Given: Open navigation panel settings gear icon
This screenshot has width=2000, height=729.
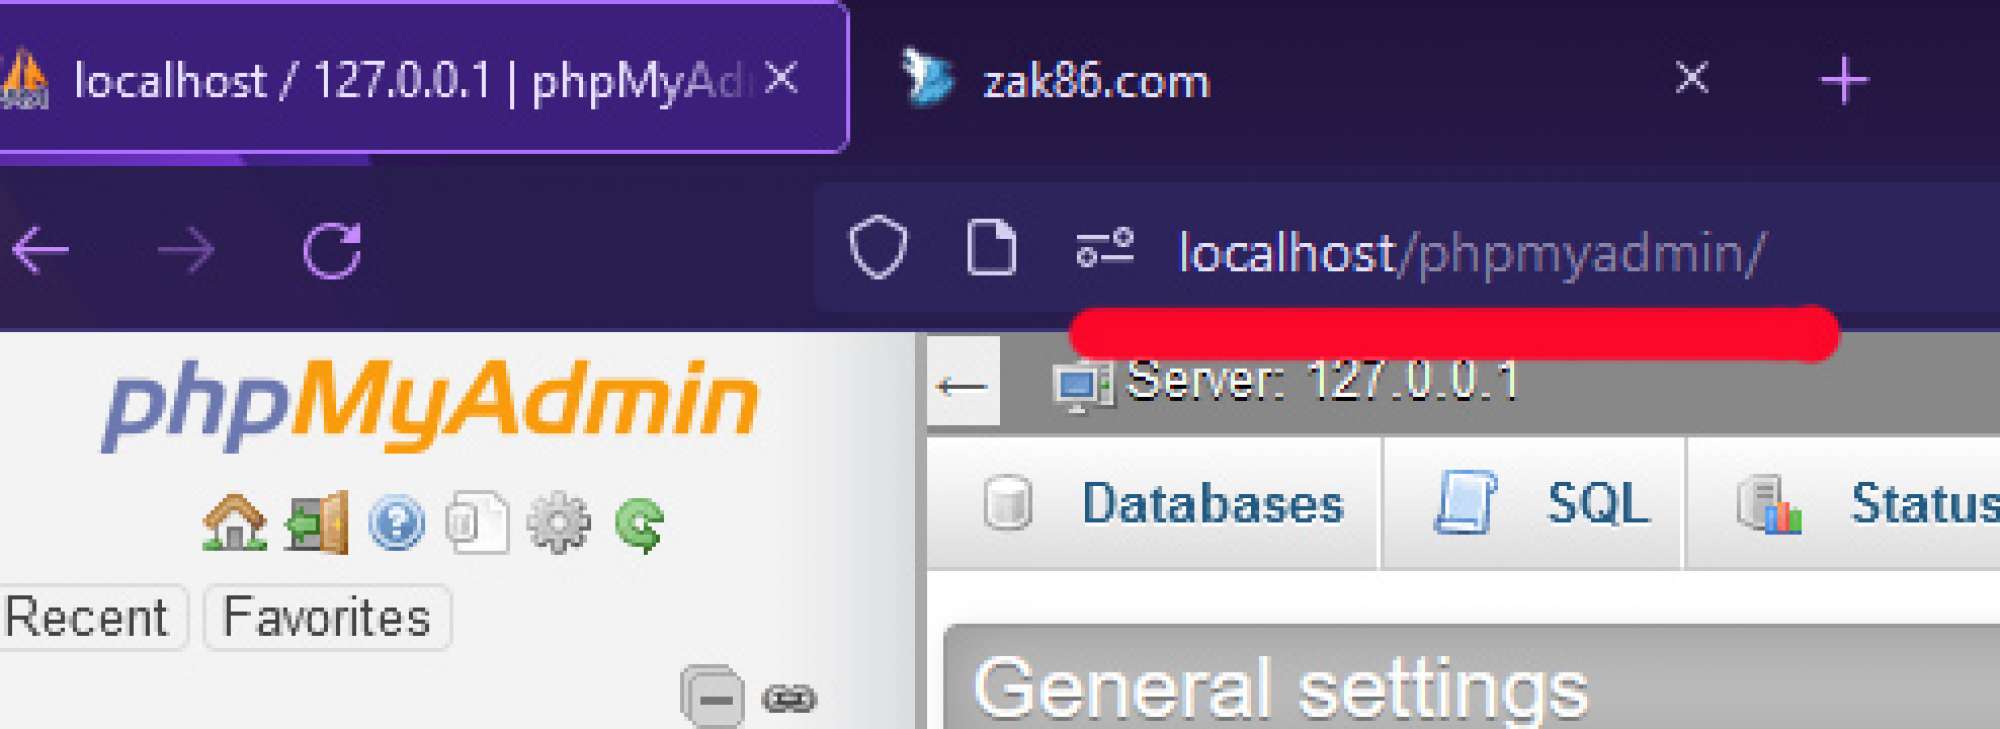Looking at the screenshot, I should click(x=558, y=522).
